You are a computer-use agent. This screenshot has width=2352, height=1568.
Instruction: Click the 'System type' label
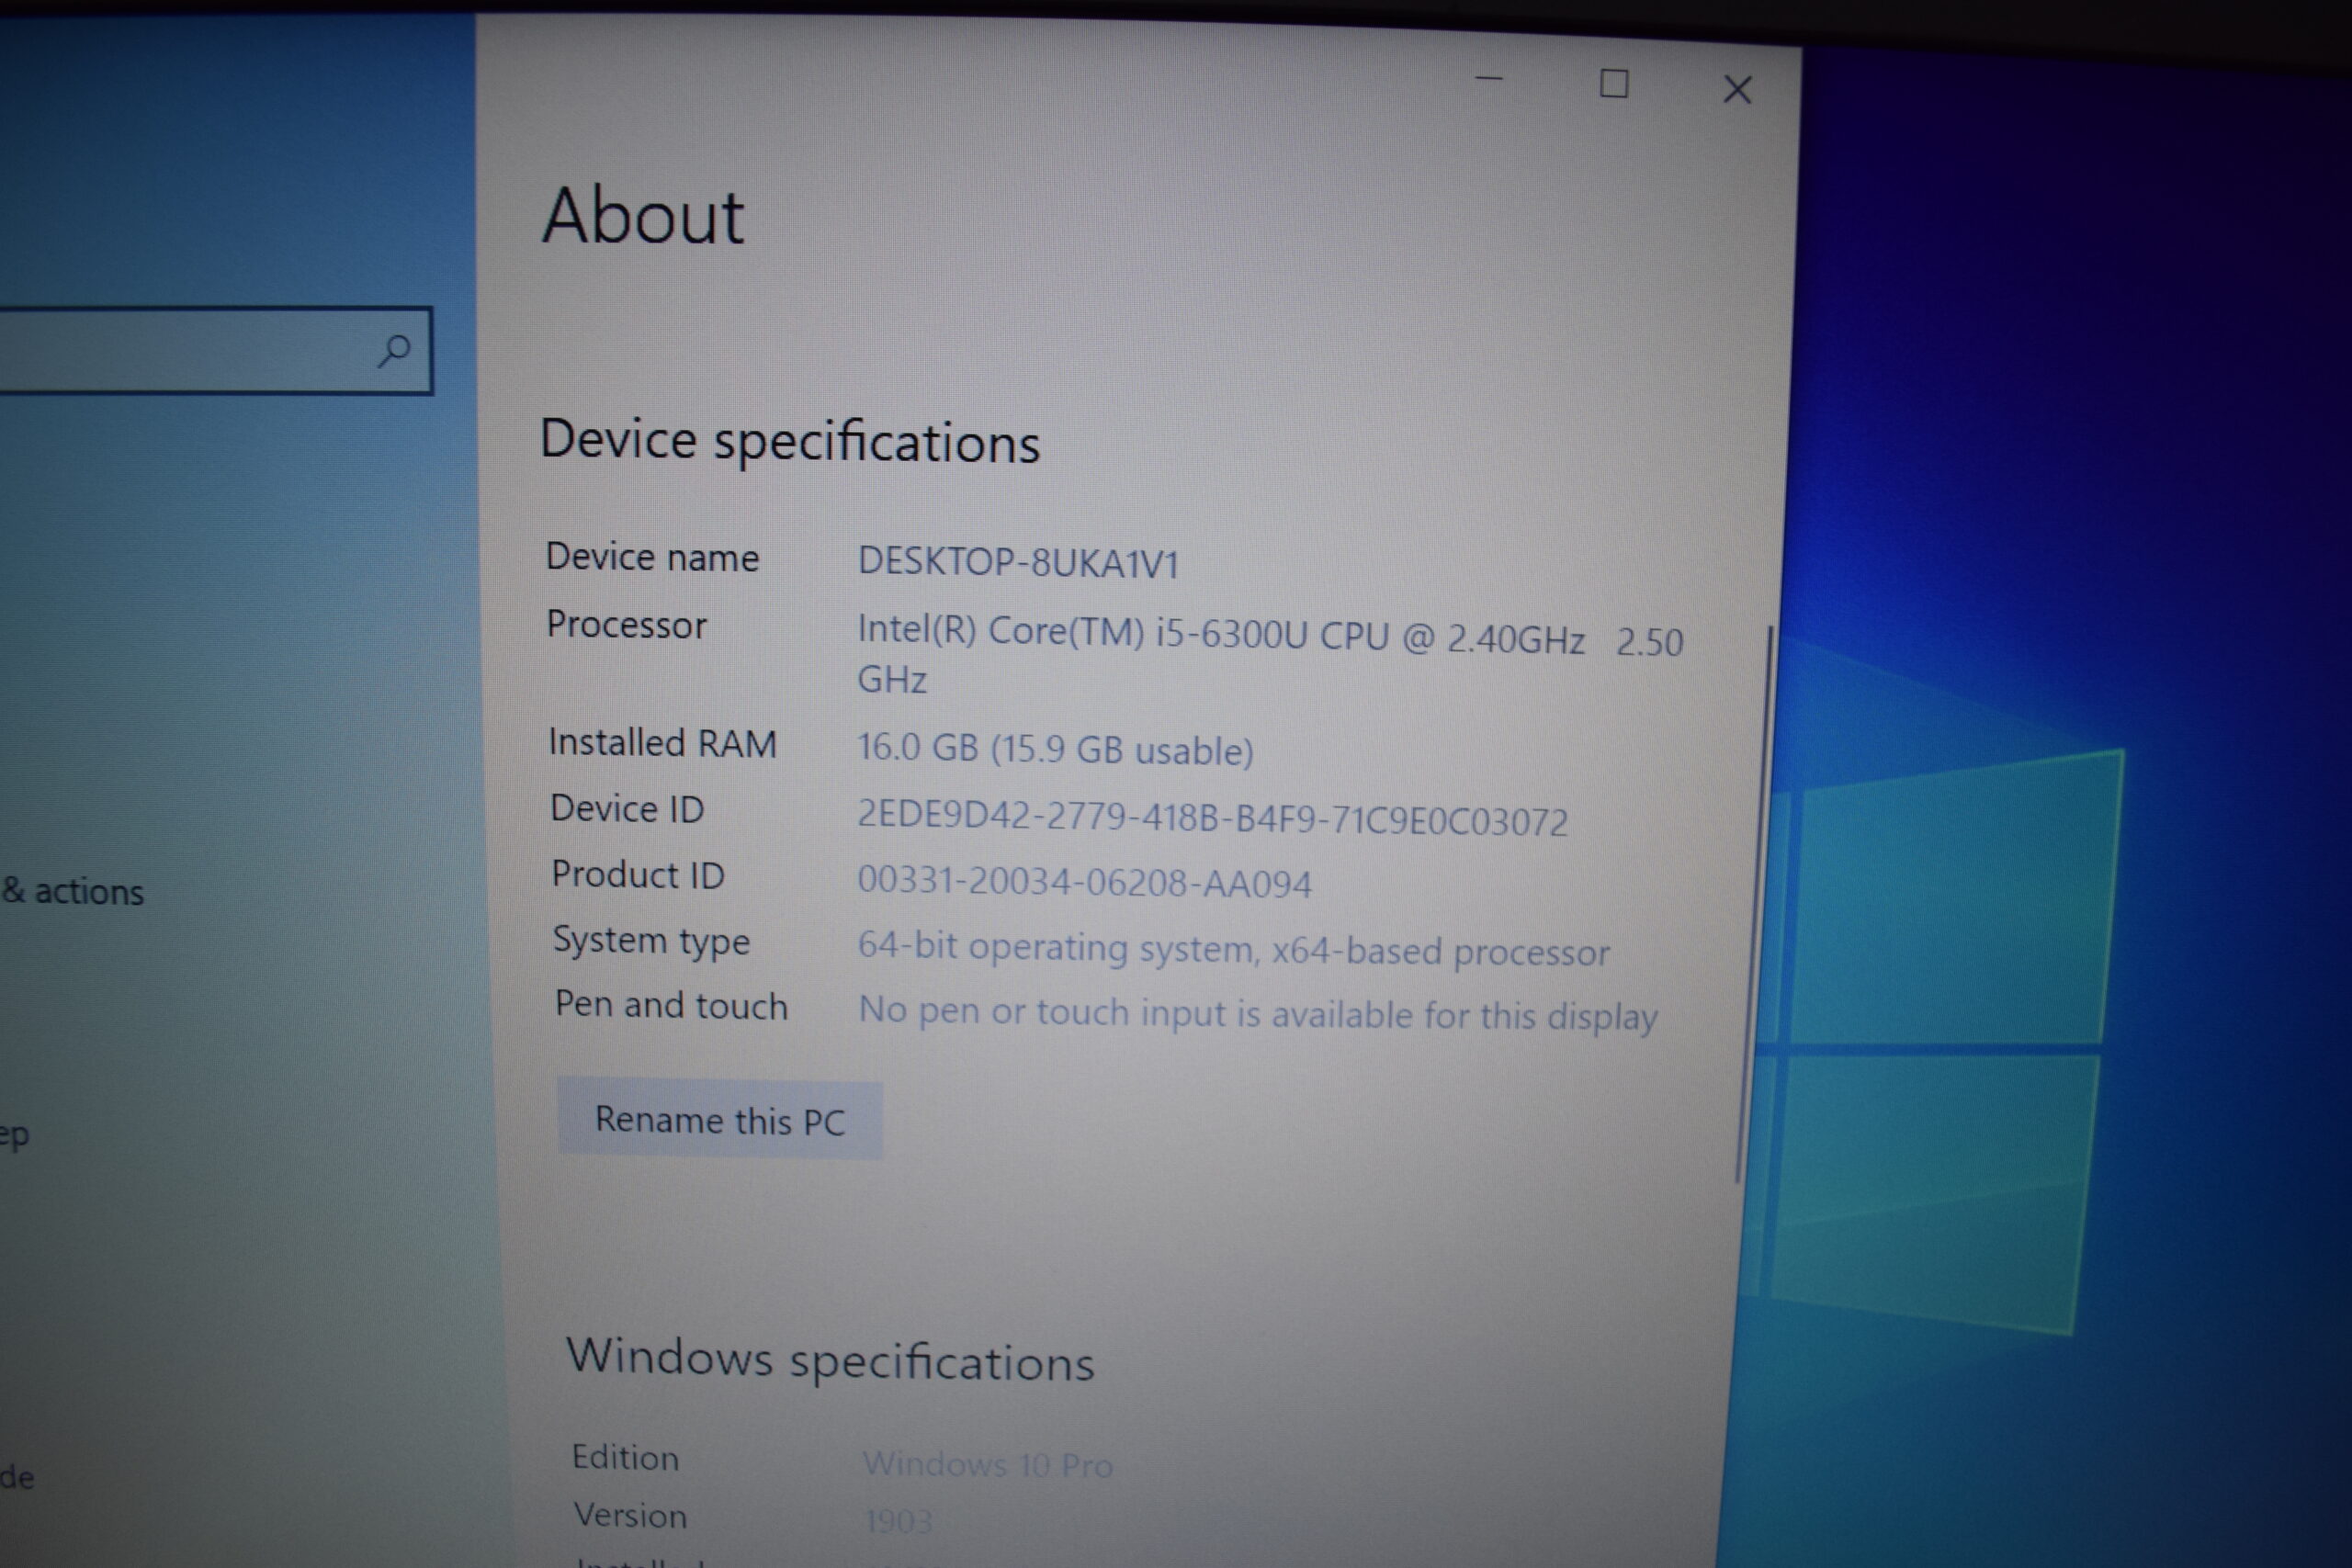point(651,941)
